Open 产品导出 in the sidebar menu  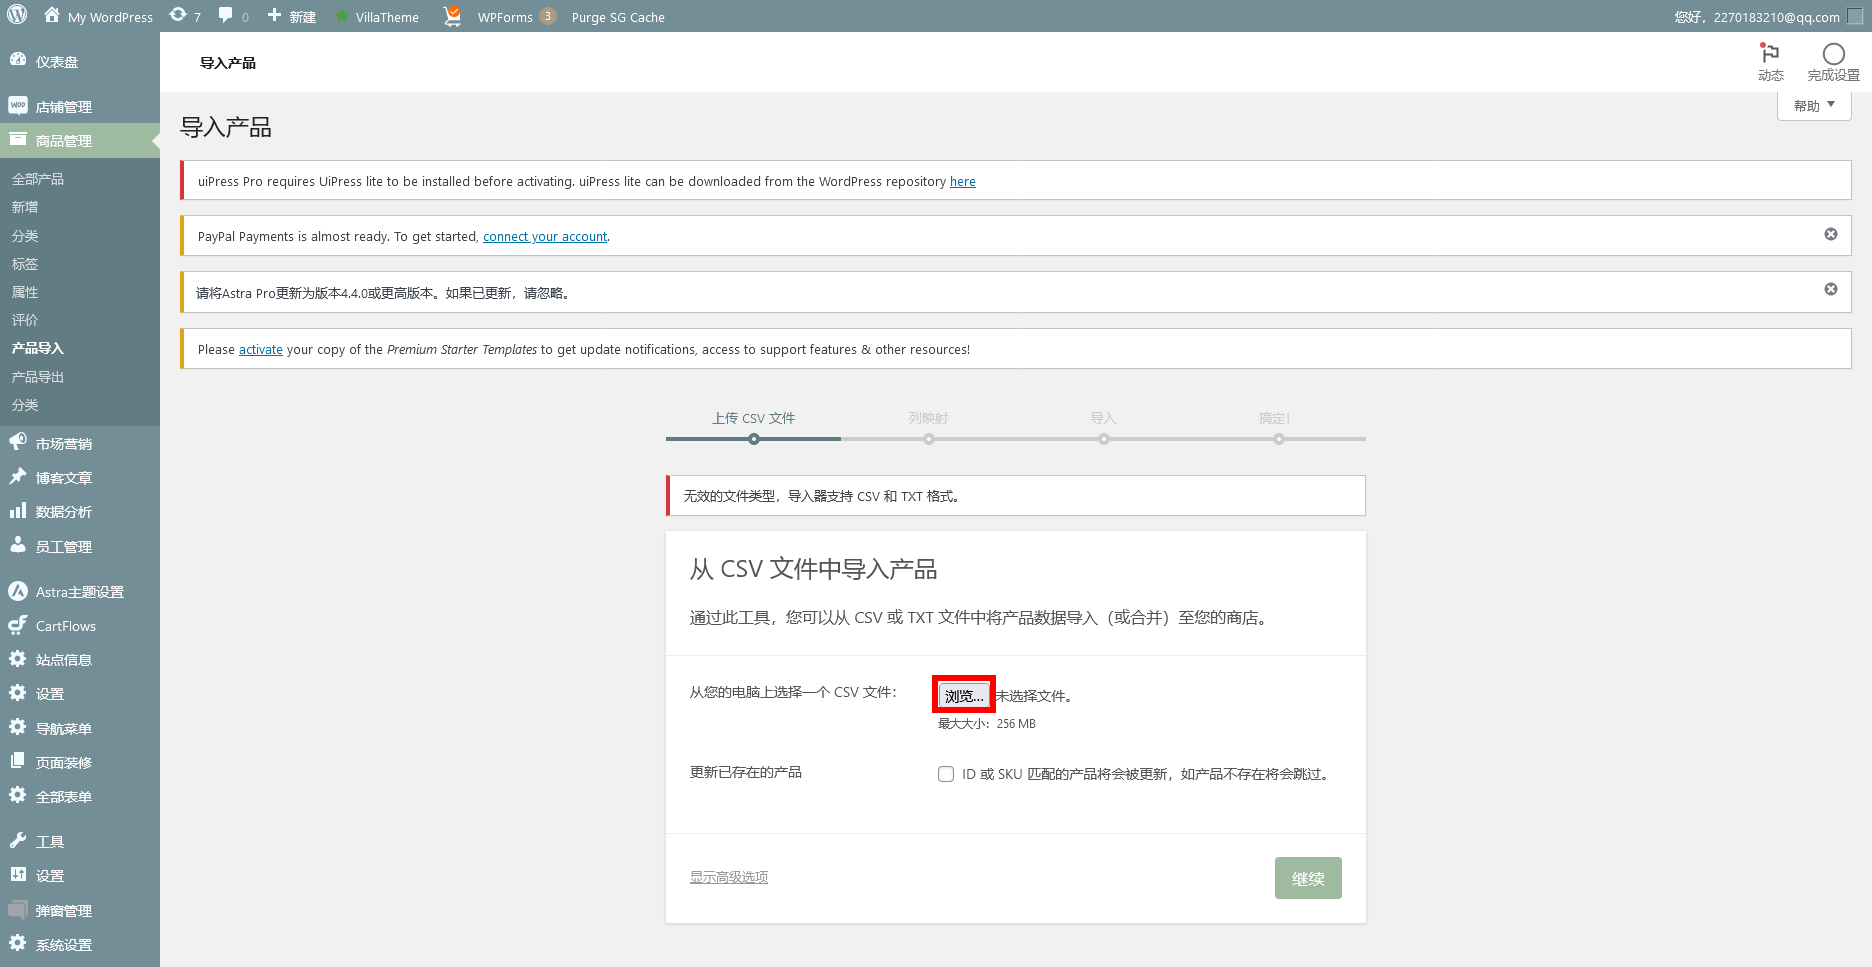[37, 376]
